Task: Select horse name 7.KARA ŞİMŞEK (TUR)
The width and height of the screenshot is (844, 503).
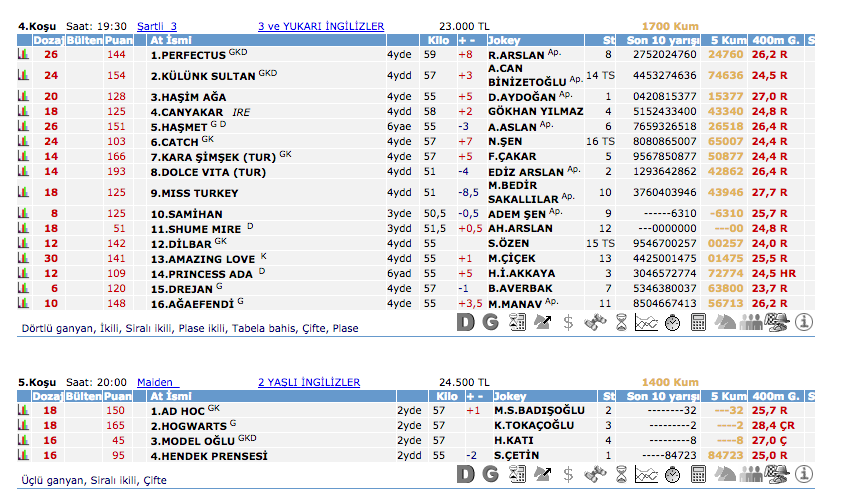Action: pos(213,157)
